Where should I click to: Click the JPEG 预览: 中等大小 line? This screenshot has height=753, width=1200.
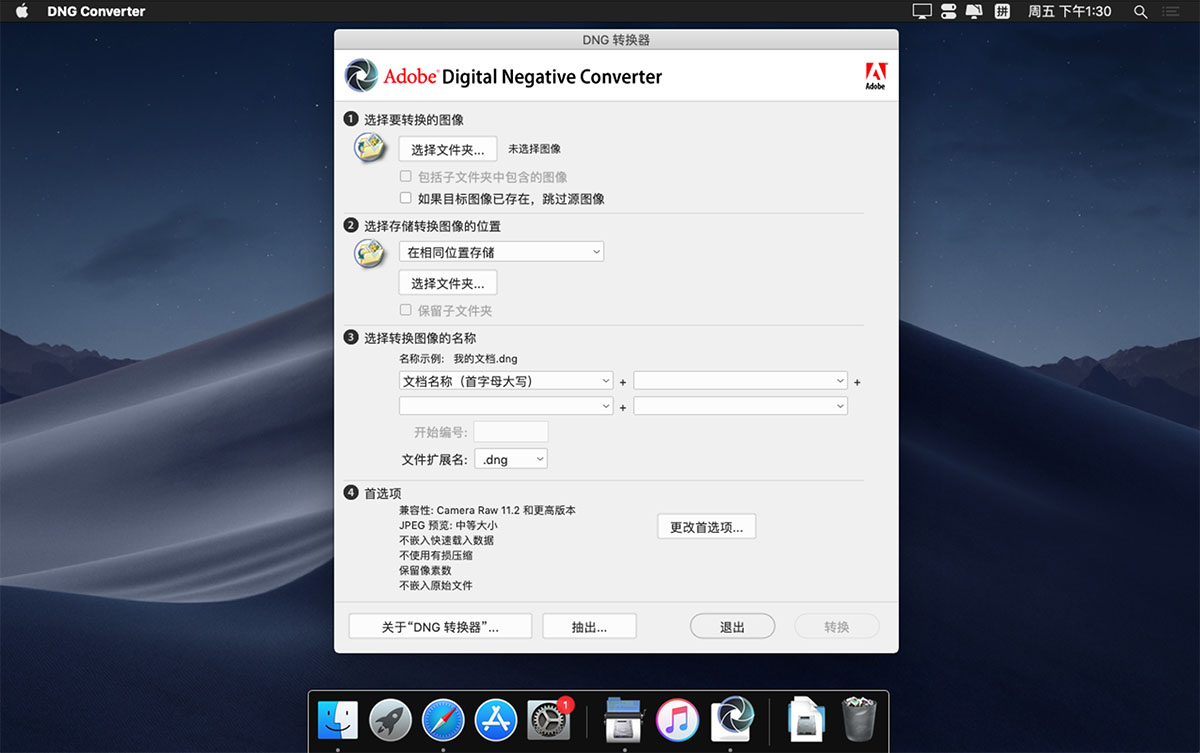pyautogui.click(x=448, y=525)
